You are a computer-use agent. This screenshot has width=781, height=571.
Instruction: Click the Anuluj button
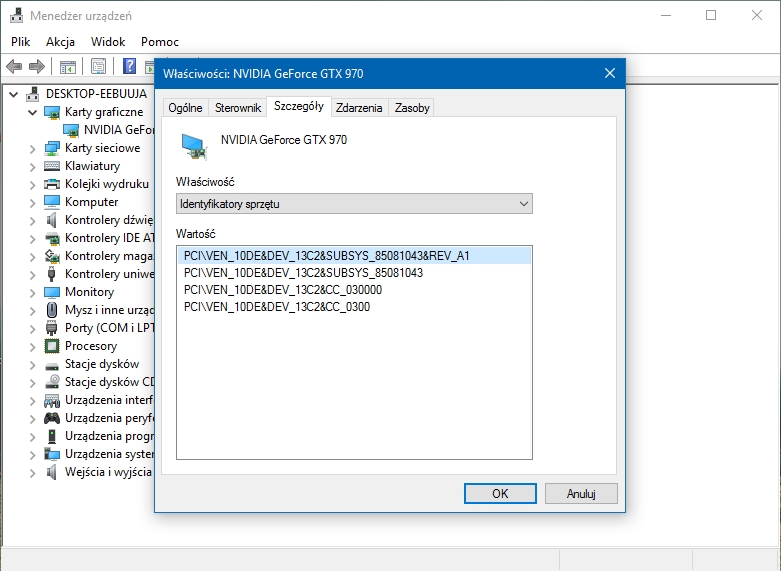coord(581,493)
